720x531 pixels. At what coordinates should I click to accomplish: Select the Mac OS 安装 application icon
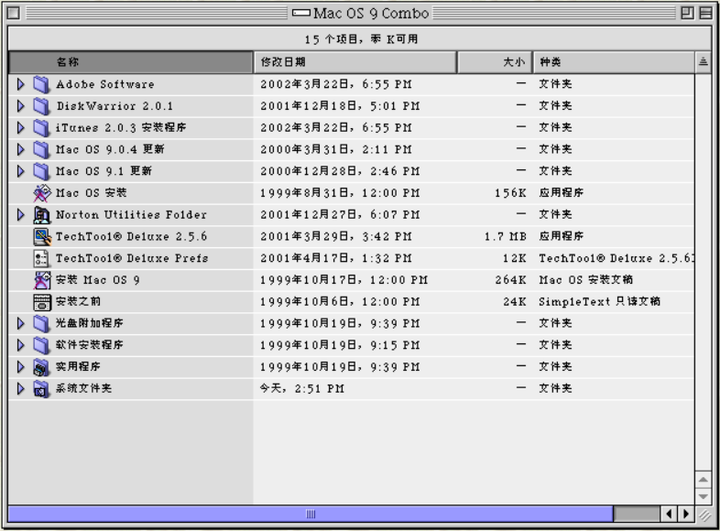pyautogui.click(x=41, y=193)
